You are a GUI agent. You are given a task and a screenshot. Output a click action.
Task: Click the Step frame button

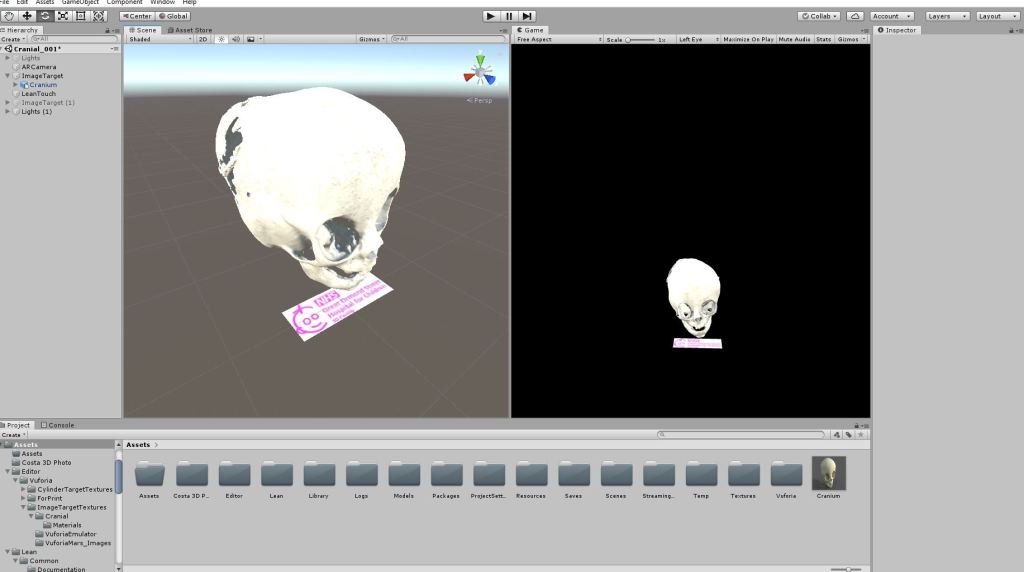coord(527,16)
